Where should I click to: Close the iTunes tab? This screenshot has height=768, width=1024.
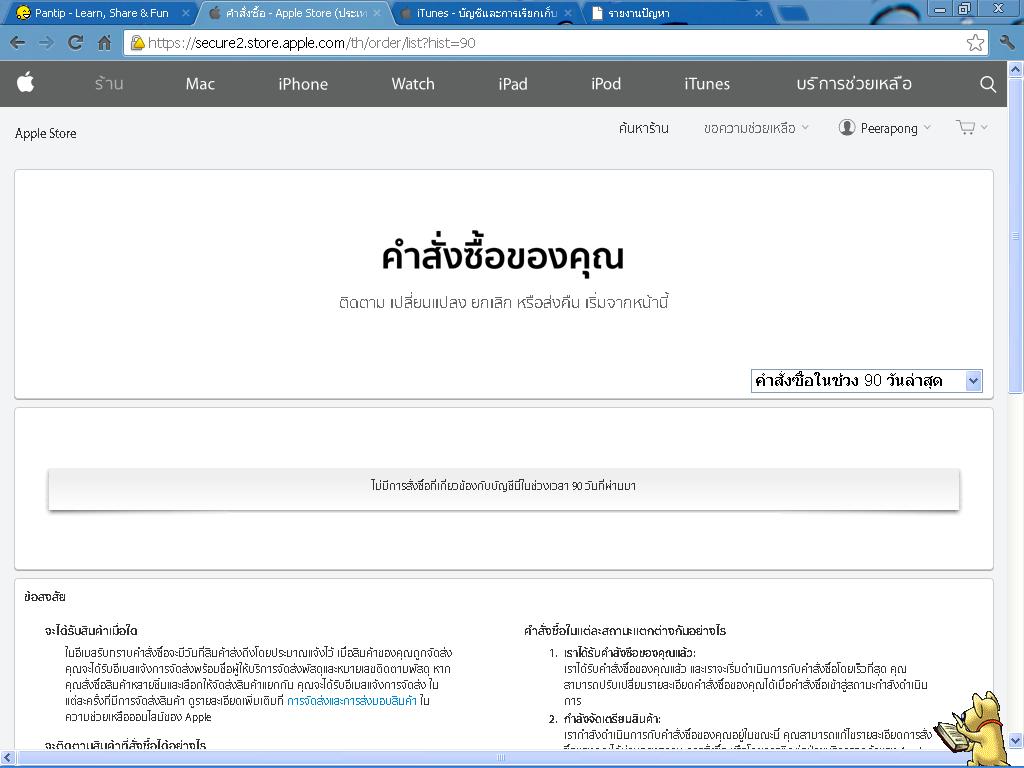tap(568, 12)
